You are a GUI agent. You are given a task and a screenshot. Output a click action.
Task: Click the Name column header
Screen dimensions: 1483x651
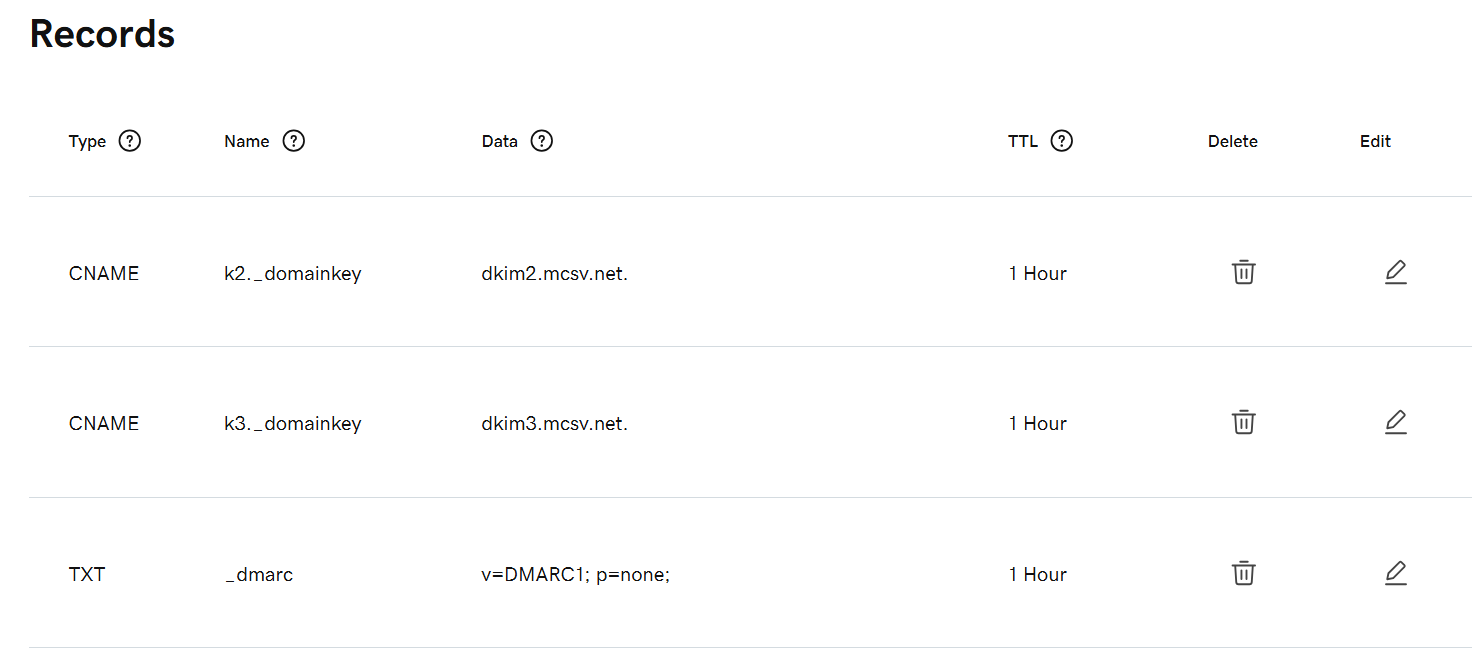point(247,142)
